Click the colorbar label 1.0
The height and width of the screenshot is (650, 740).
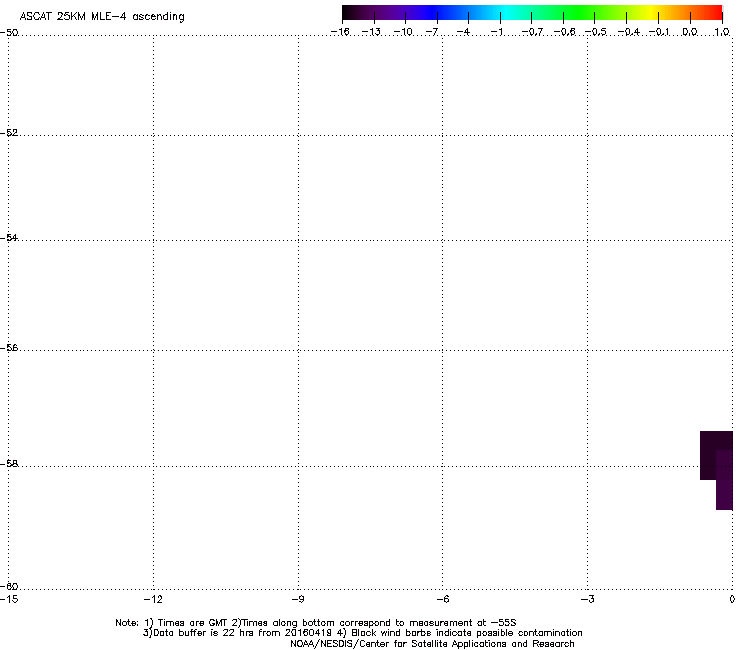point(722,32)
